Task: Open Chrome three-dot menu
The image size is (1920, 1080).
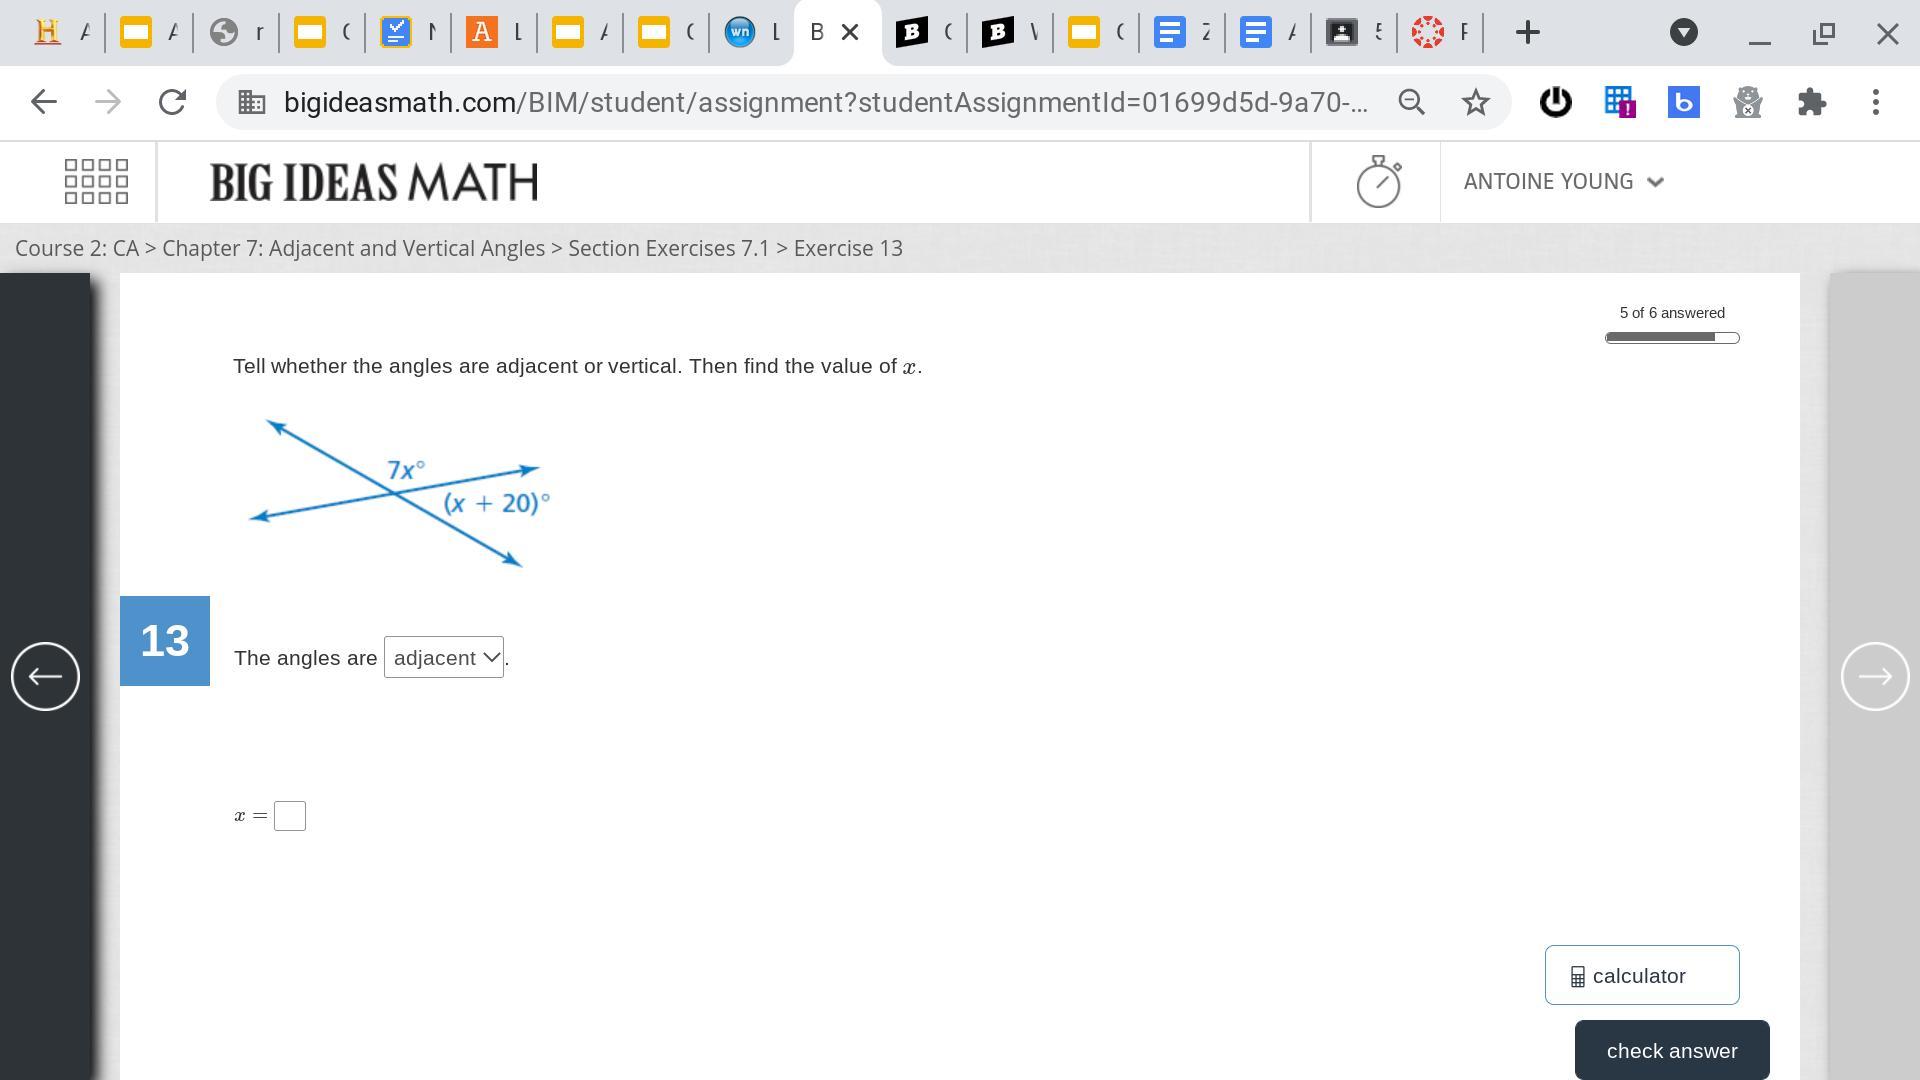Action: (1875, 102)
